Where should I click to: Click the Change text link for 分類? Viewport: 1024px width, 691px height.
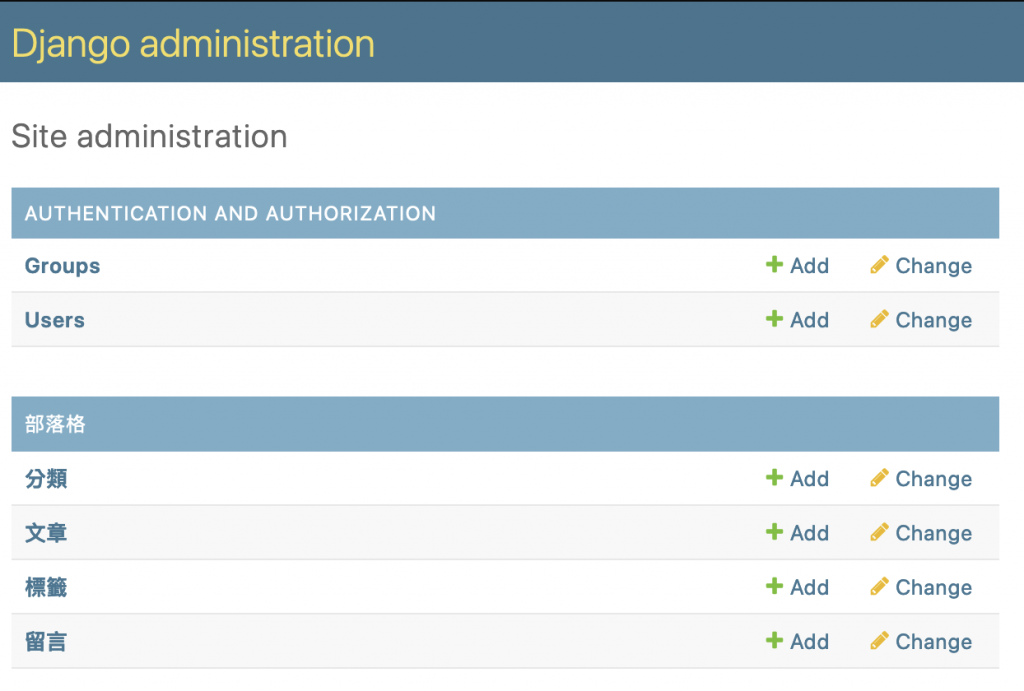tap(934, 479)
